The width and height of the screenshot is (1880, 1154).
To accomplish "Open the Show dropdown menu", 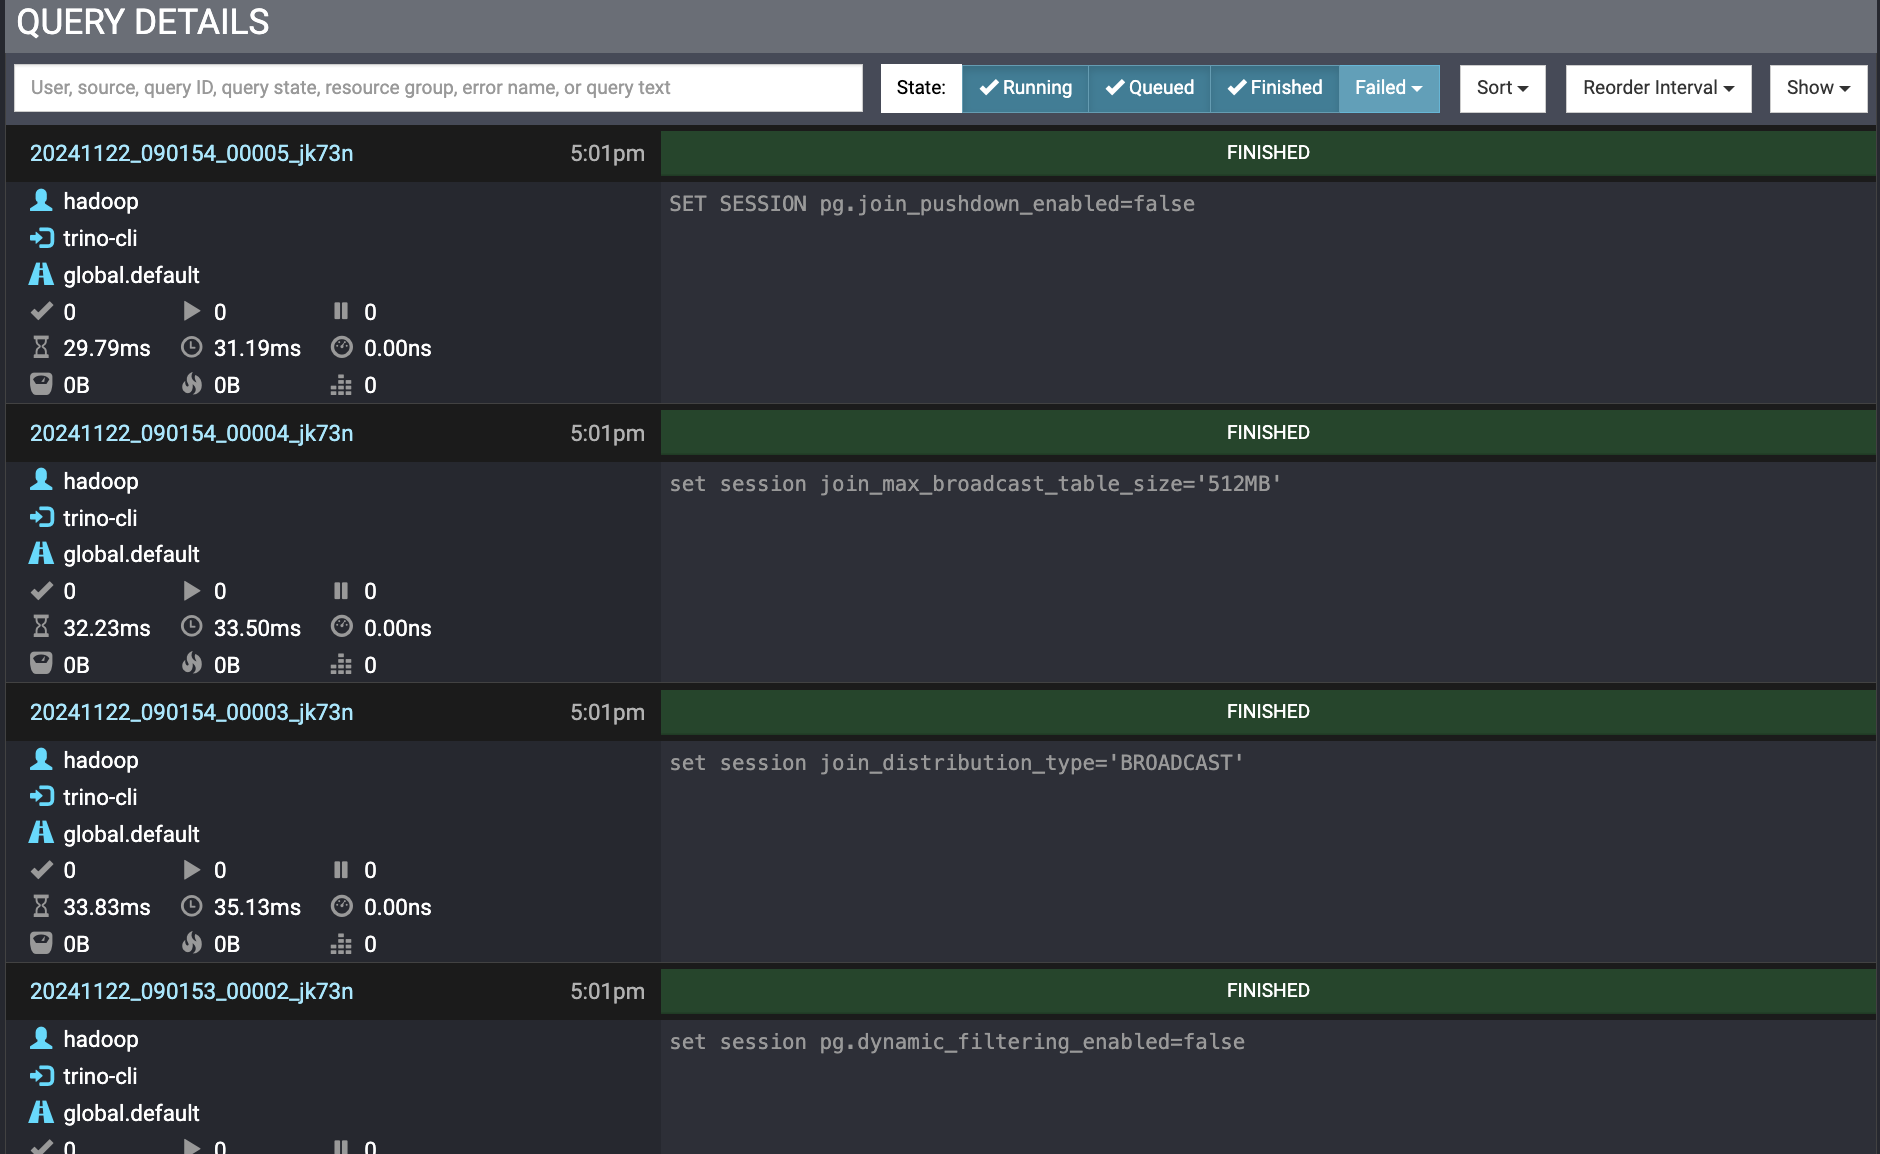I will coord(1818,88).
